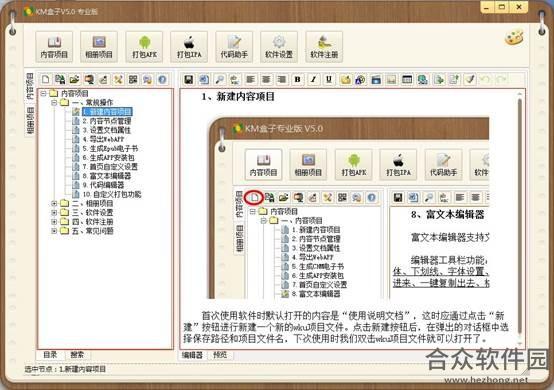
Task: Switch to the 目录 tab below the tree
Action: coord(50,355)
